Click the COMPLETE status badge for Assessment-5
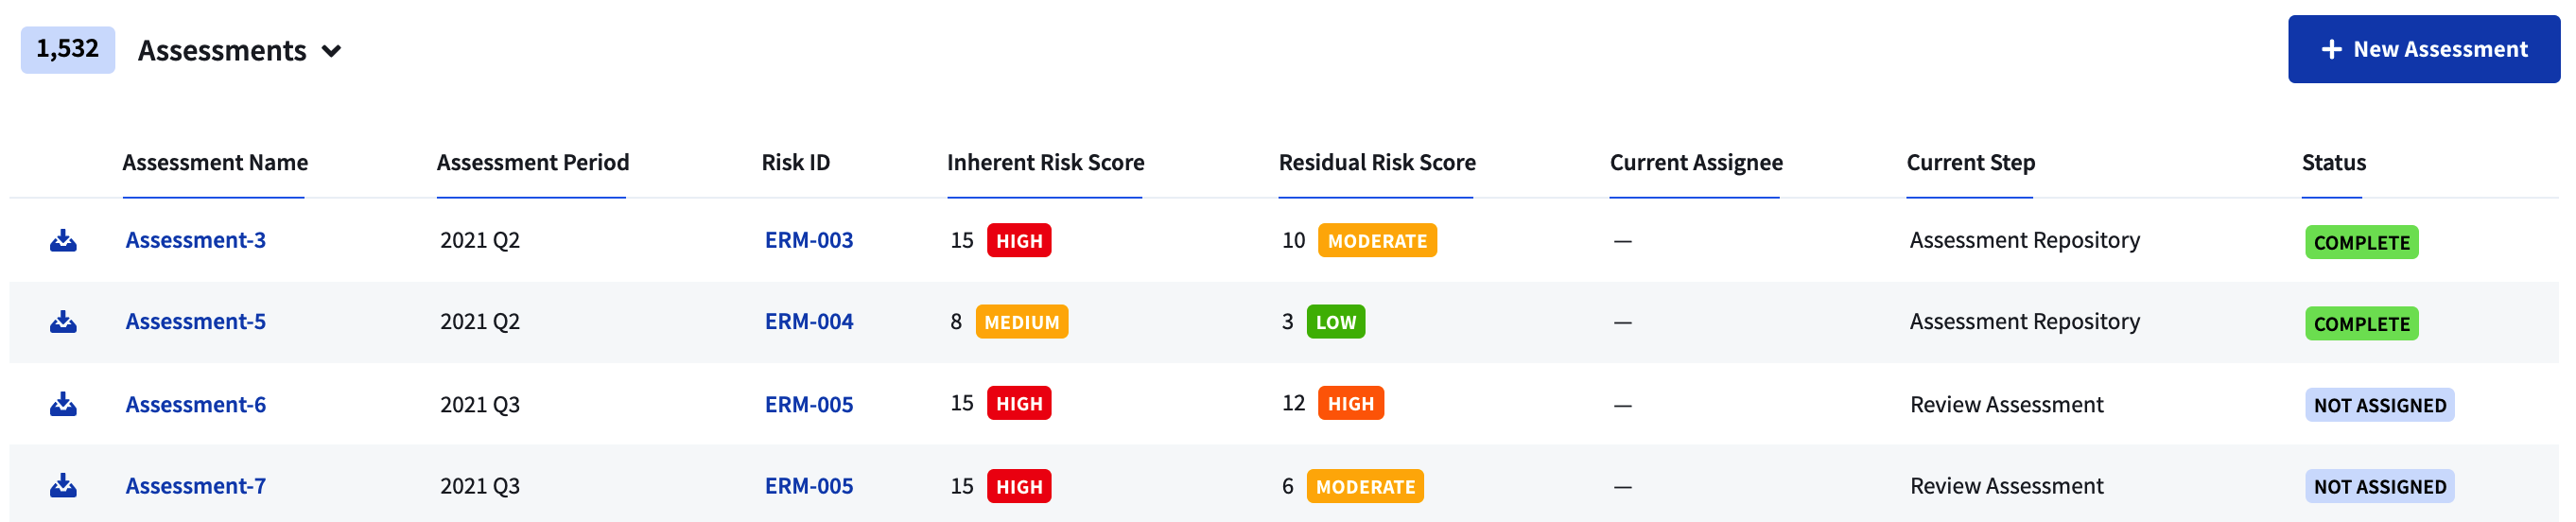2576x522 pixels. pos(2361,324)
